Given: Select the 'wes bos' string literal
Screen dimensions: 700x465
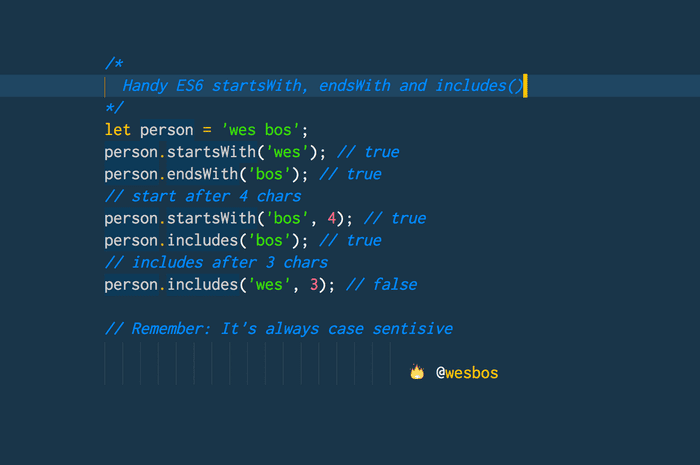Looking at the screenshot, I should 260,130.
